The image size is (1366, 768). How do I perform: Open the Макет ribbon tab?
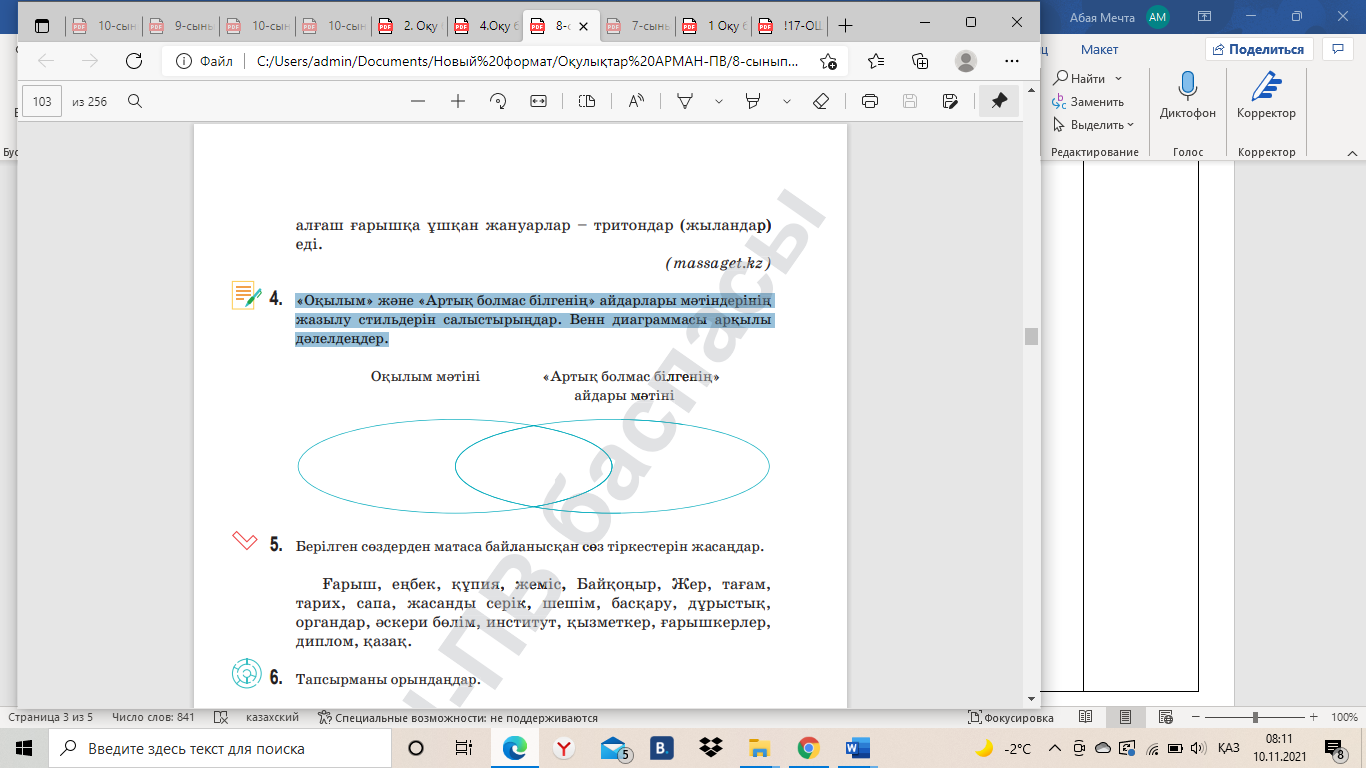tap(1099, 49)
